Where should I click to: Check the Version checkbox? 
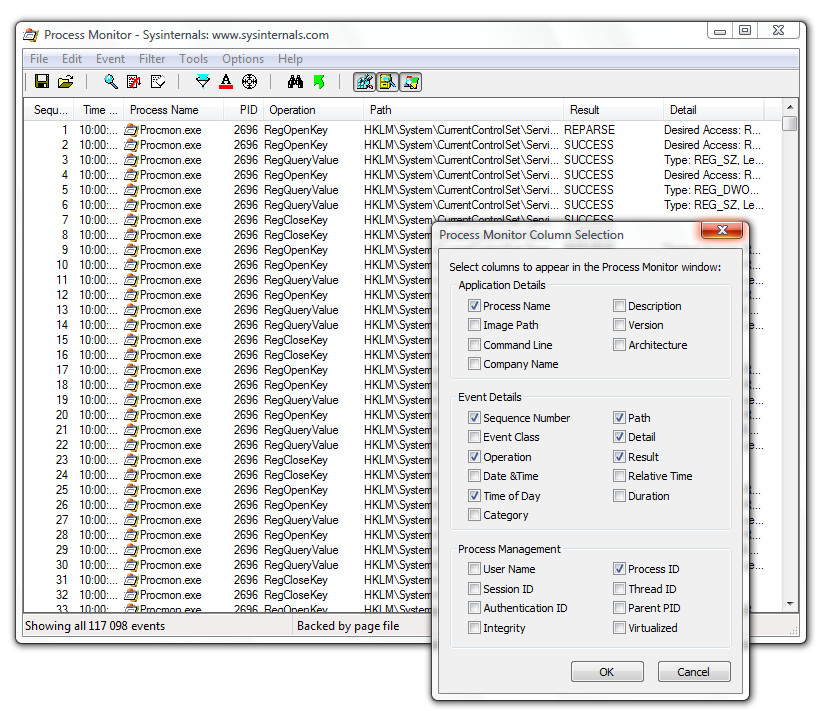click(619, 325)
